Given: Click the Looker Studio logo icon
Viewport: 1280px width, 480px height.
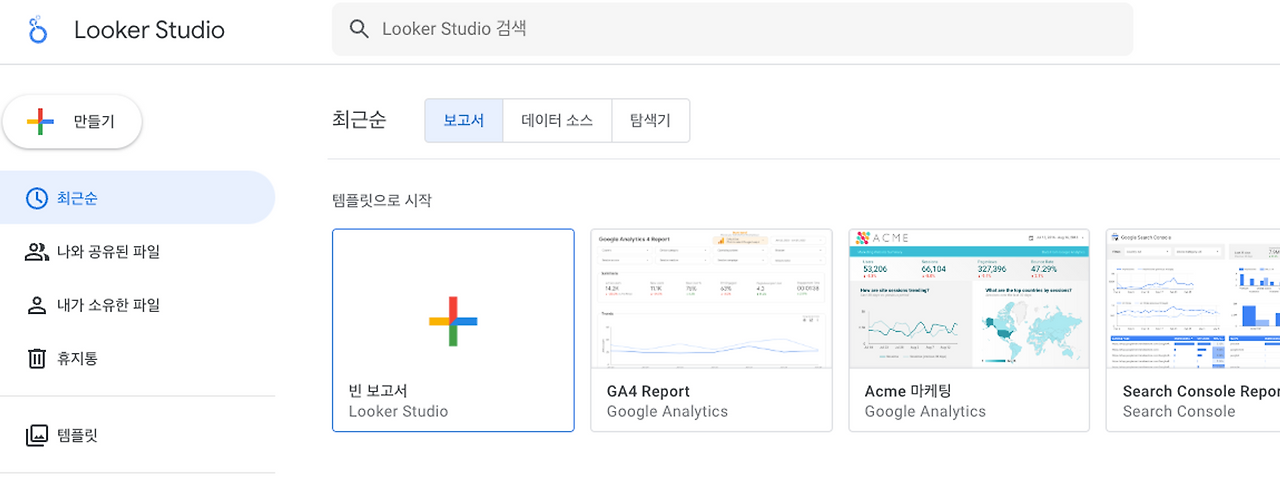Looking at the screenshot, I should tap(38, 30).
